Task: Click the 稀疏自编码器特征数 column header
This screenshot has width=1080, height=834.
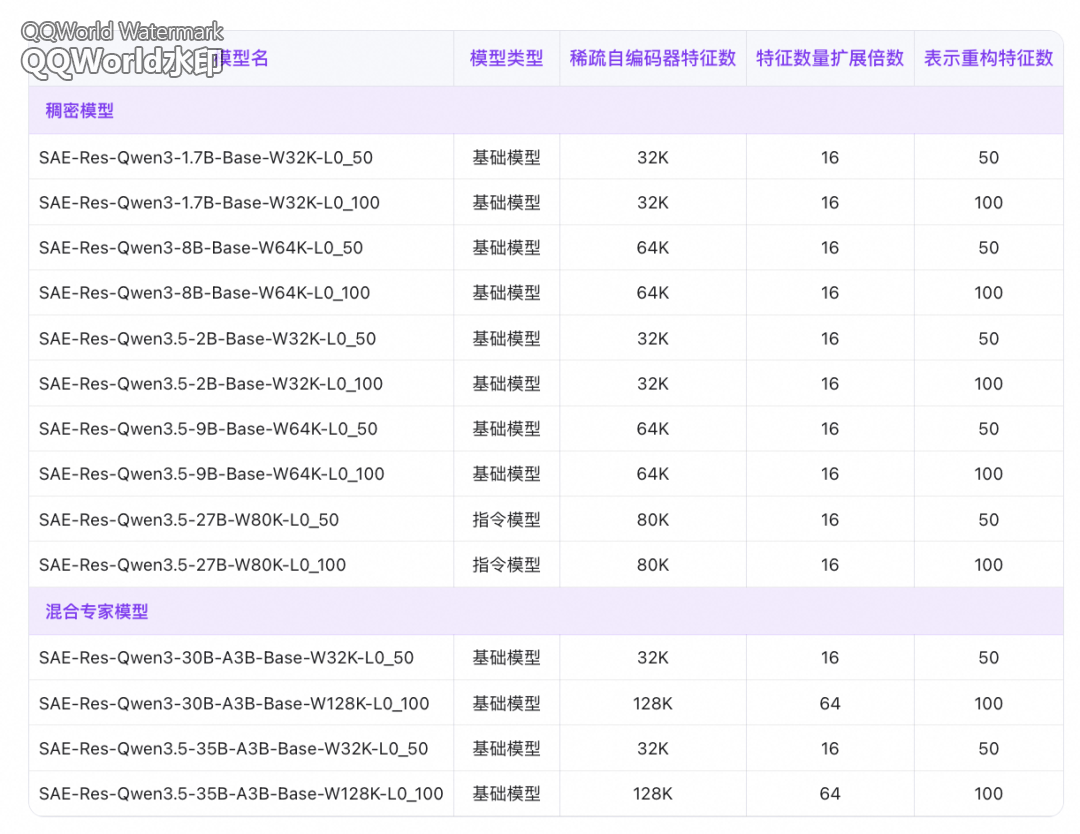Action: (x=652, y=59)
